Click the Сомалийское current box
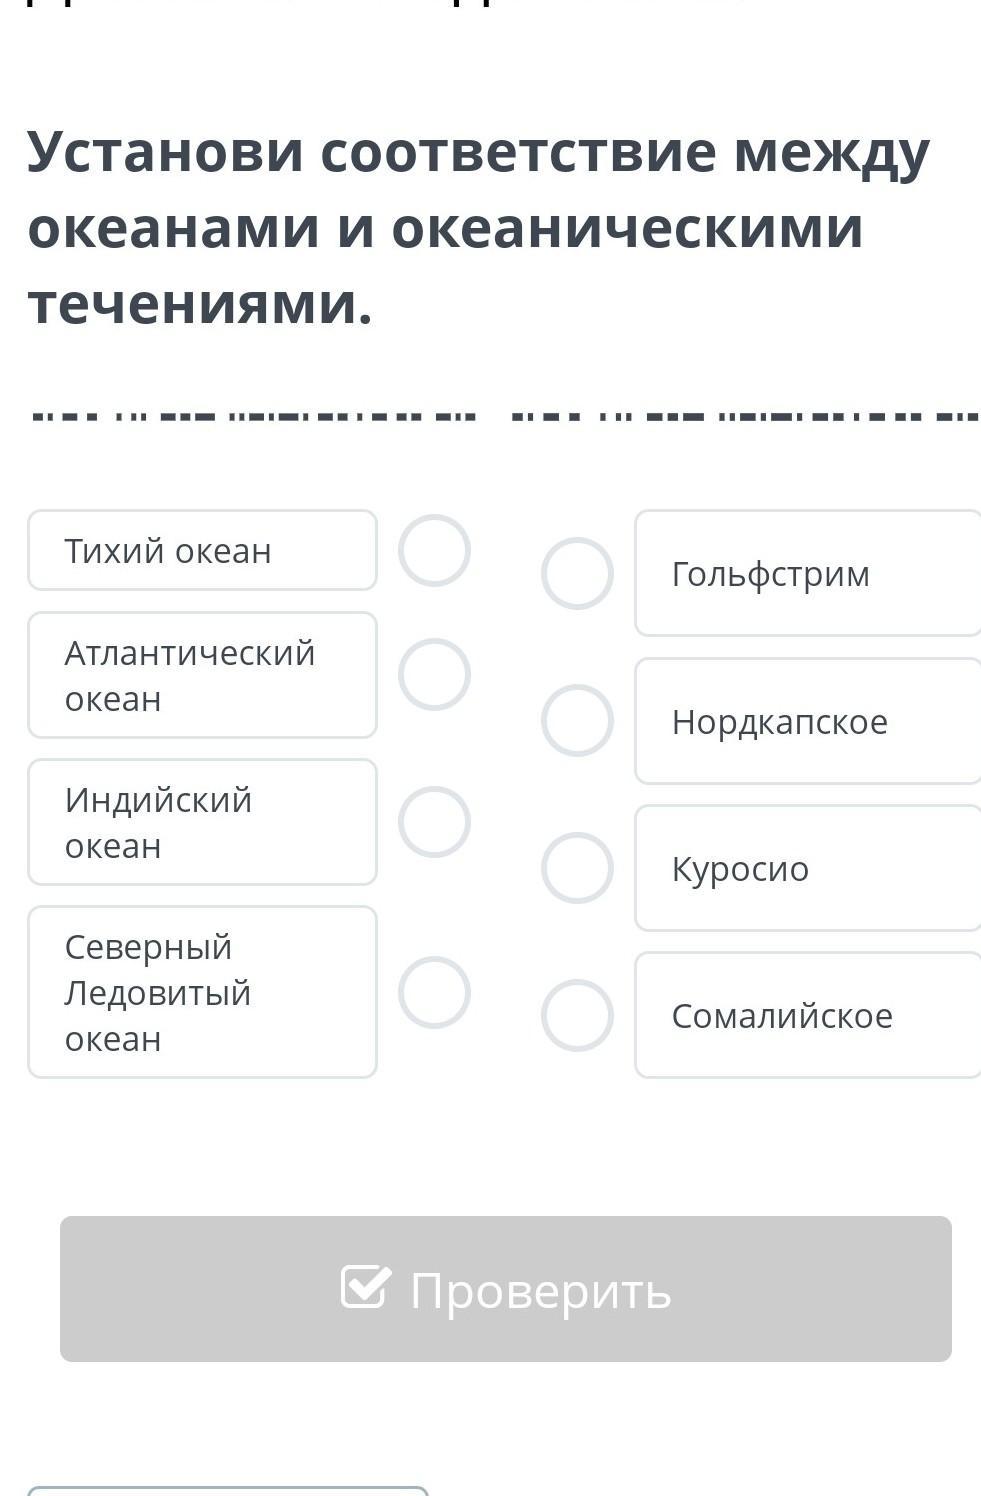981x1496 pixels. [x=808, y=1015]
